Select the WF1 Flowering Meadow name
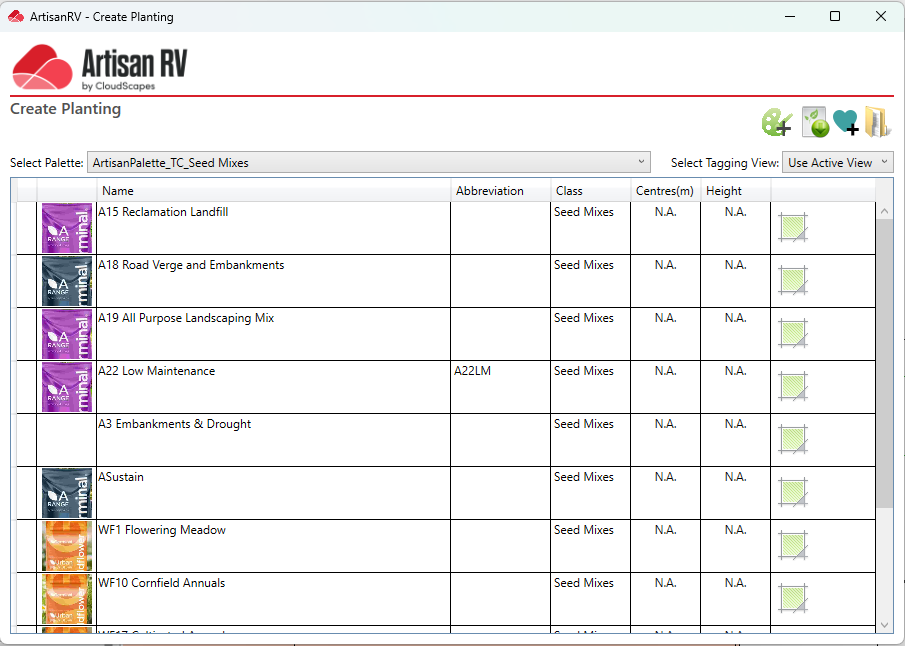This screenshot has width=905, height=646. [162, 530]
